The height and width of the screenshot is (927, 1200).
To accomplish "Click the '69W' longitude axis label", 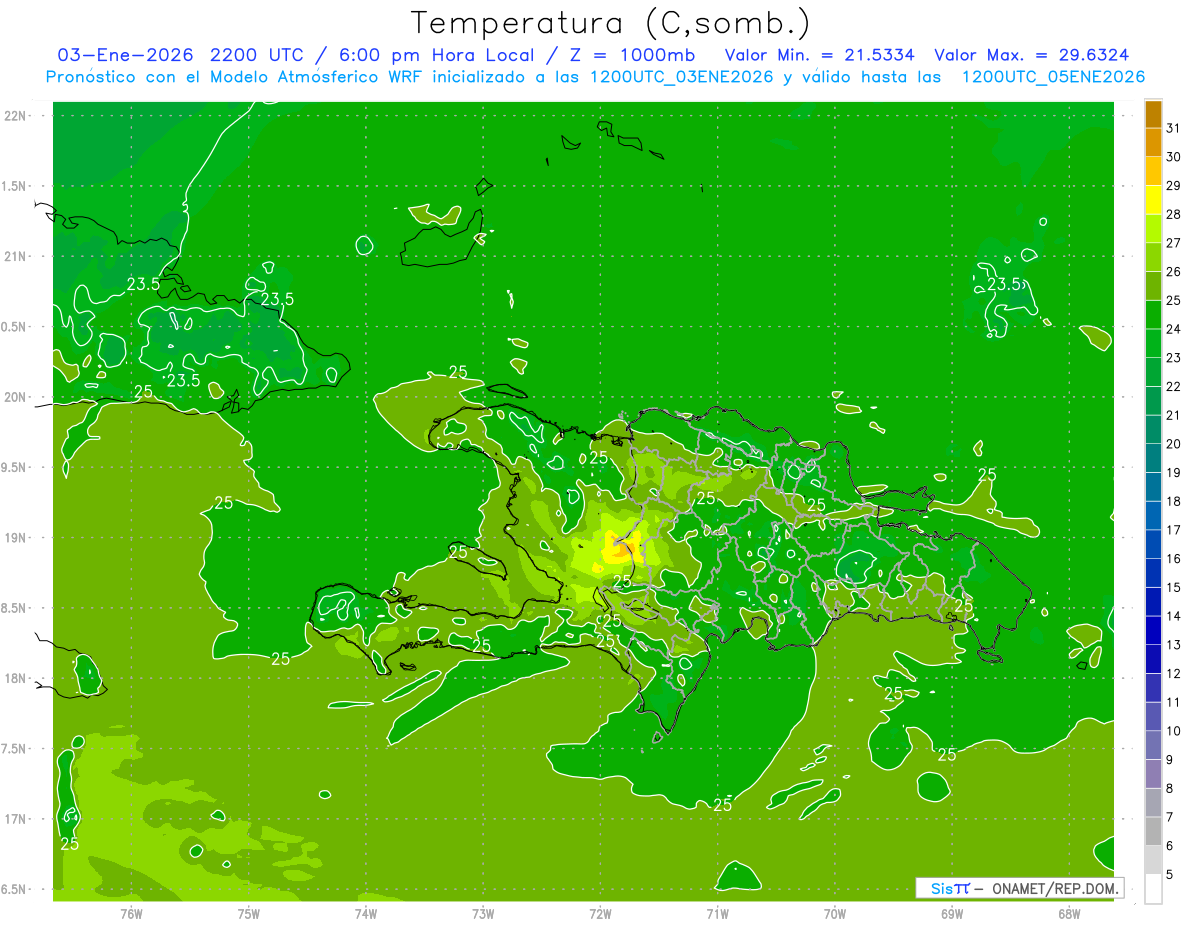I will point(951,913).
